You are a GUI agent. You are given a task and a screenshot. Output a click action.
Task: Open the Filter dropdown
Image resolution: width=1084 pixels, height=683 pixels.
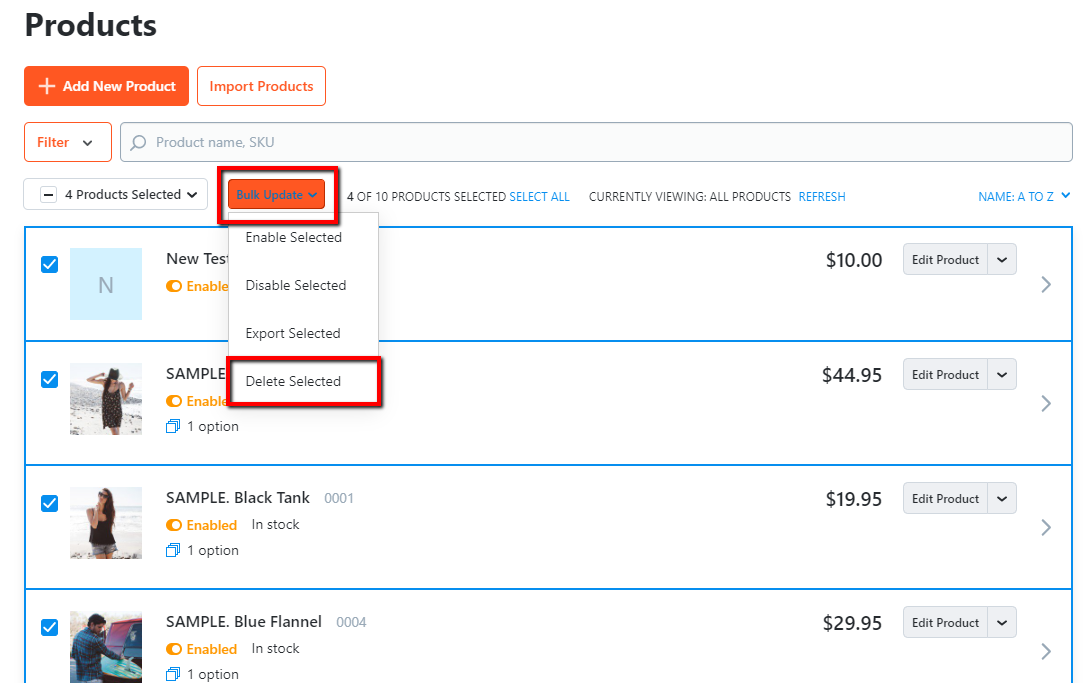point(67,142)
